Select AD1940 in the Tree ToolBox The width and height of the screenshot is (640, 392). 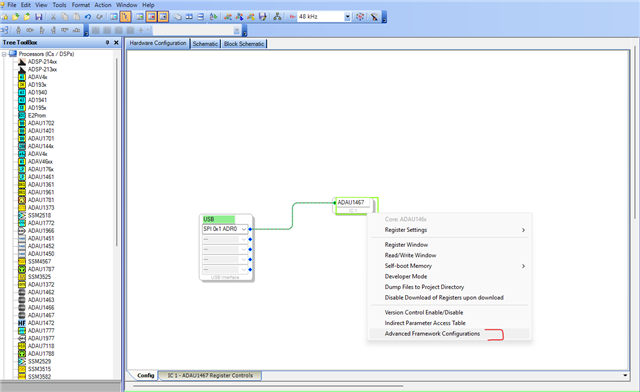point(37,93)
